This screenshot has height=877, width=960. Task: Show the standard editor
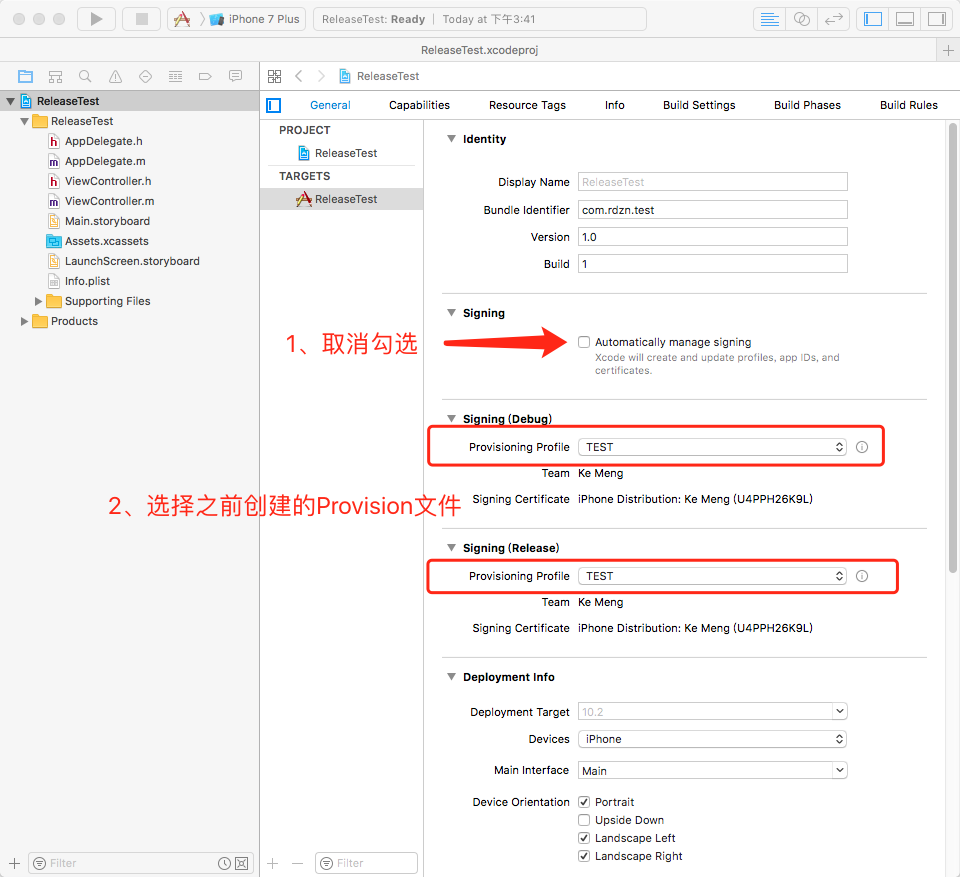(769, 19)
